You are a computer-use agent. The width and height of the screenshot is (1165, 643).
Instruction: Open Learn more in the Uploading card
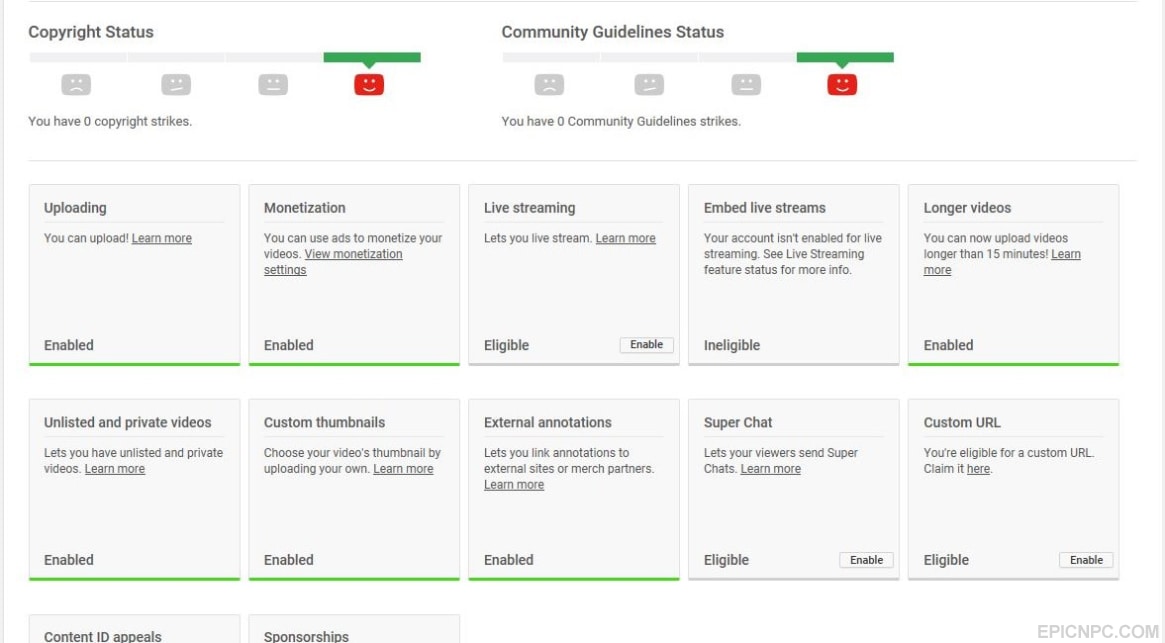(x=161, y=238)
